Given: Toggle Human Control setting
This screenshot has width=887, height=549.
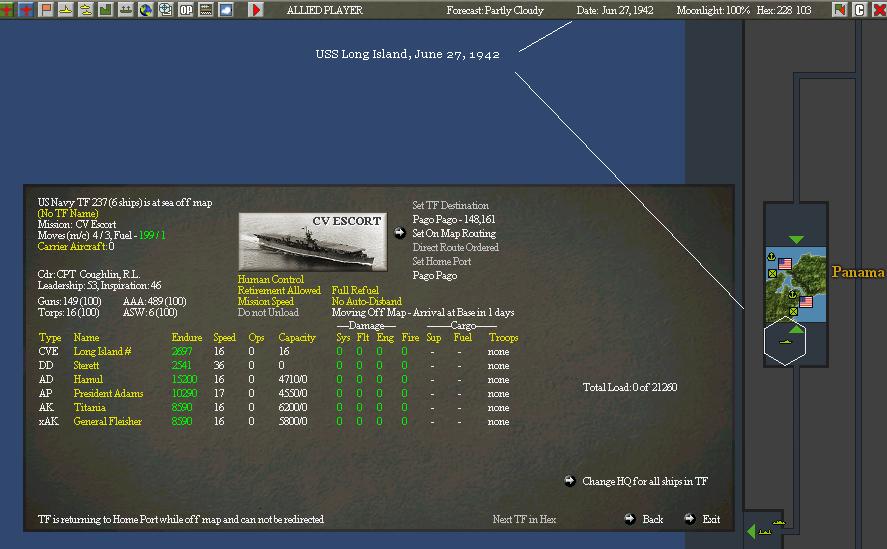Looking at the screenshot, I should [270, 279].
